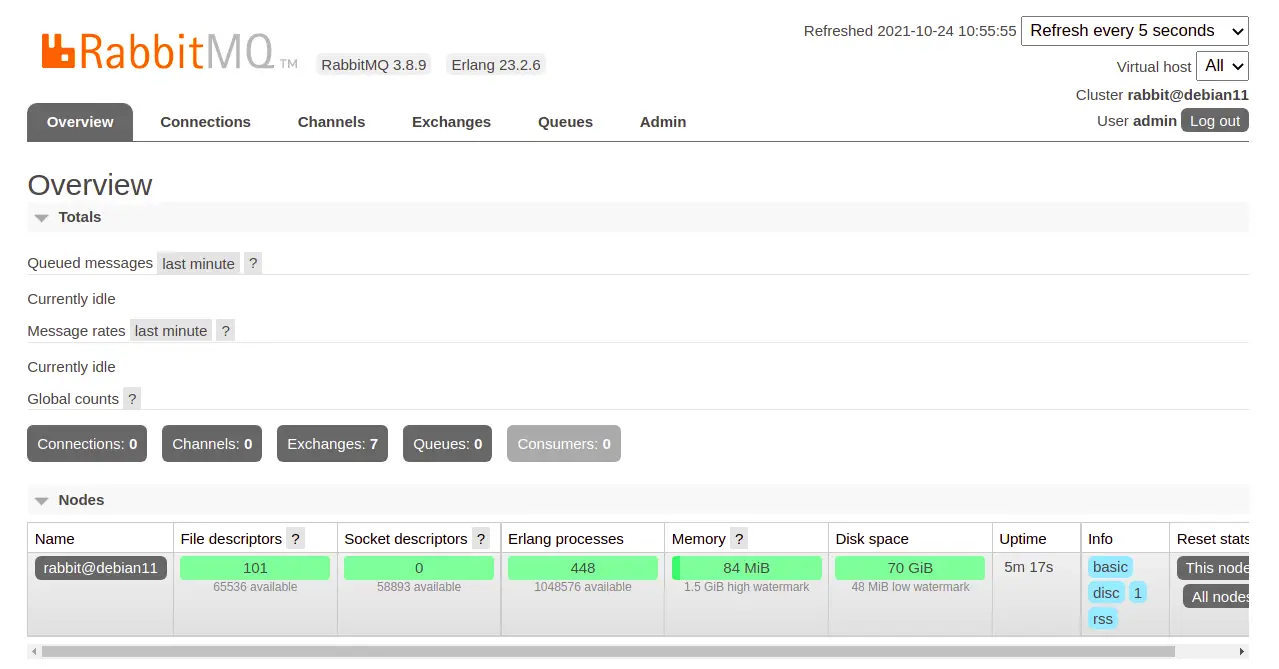Open the help for Message rates
This screenshot has width=1279, height=669.
(225, 330)
